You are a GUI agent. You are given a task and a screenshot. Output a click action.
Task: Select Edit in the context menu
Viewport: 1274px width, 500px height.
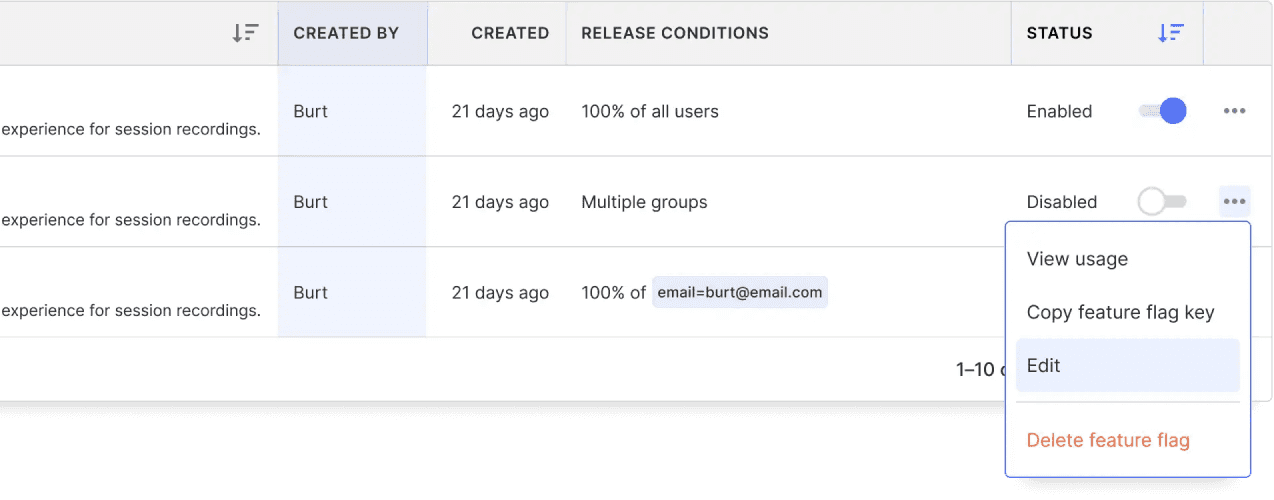pyautogui.click(x=1043, y=365)
